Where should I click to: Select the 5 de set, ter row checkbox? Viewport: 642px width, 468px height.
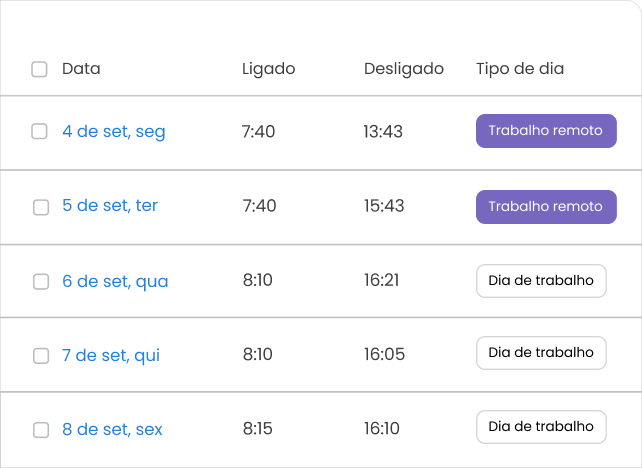41,207
